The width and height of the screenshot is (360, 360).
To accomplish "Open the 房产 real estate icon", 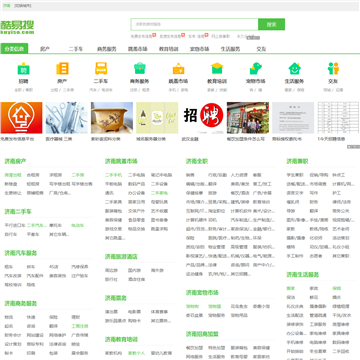I will (x=62, y=68).
